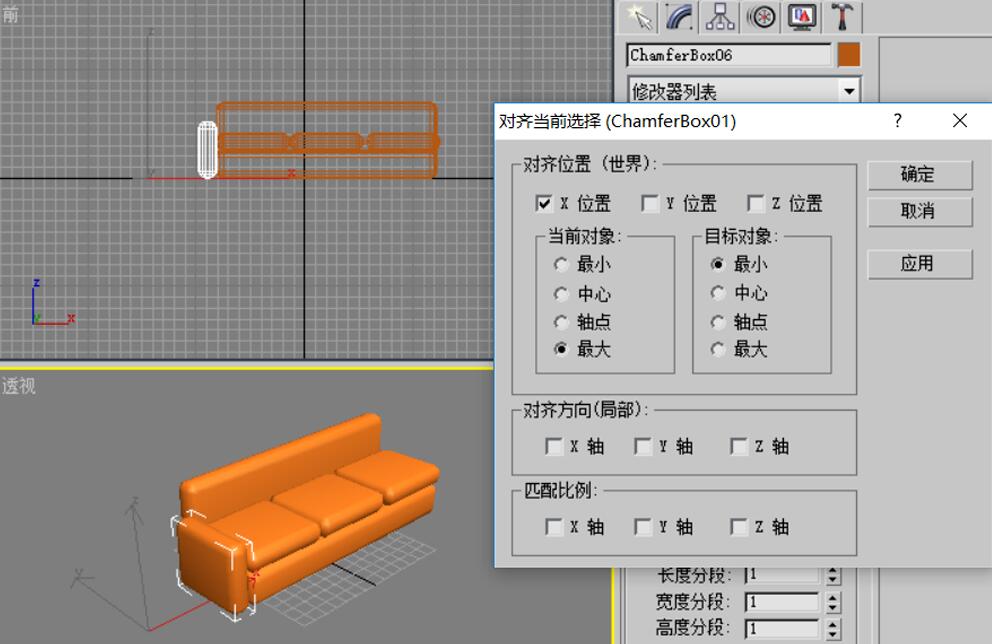The image size is (992, 644).
Task: Check the X 轴 box under 匹配比例
Action: 555,527
